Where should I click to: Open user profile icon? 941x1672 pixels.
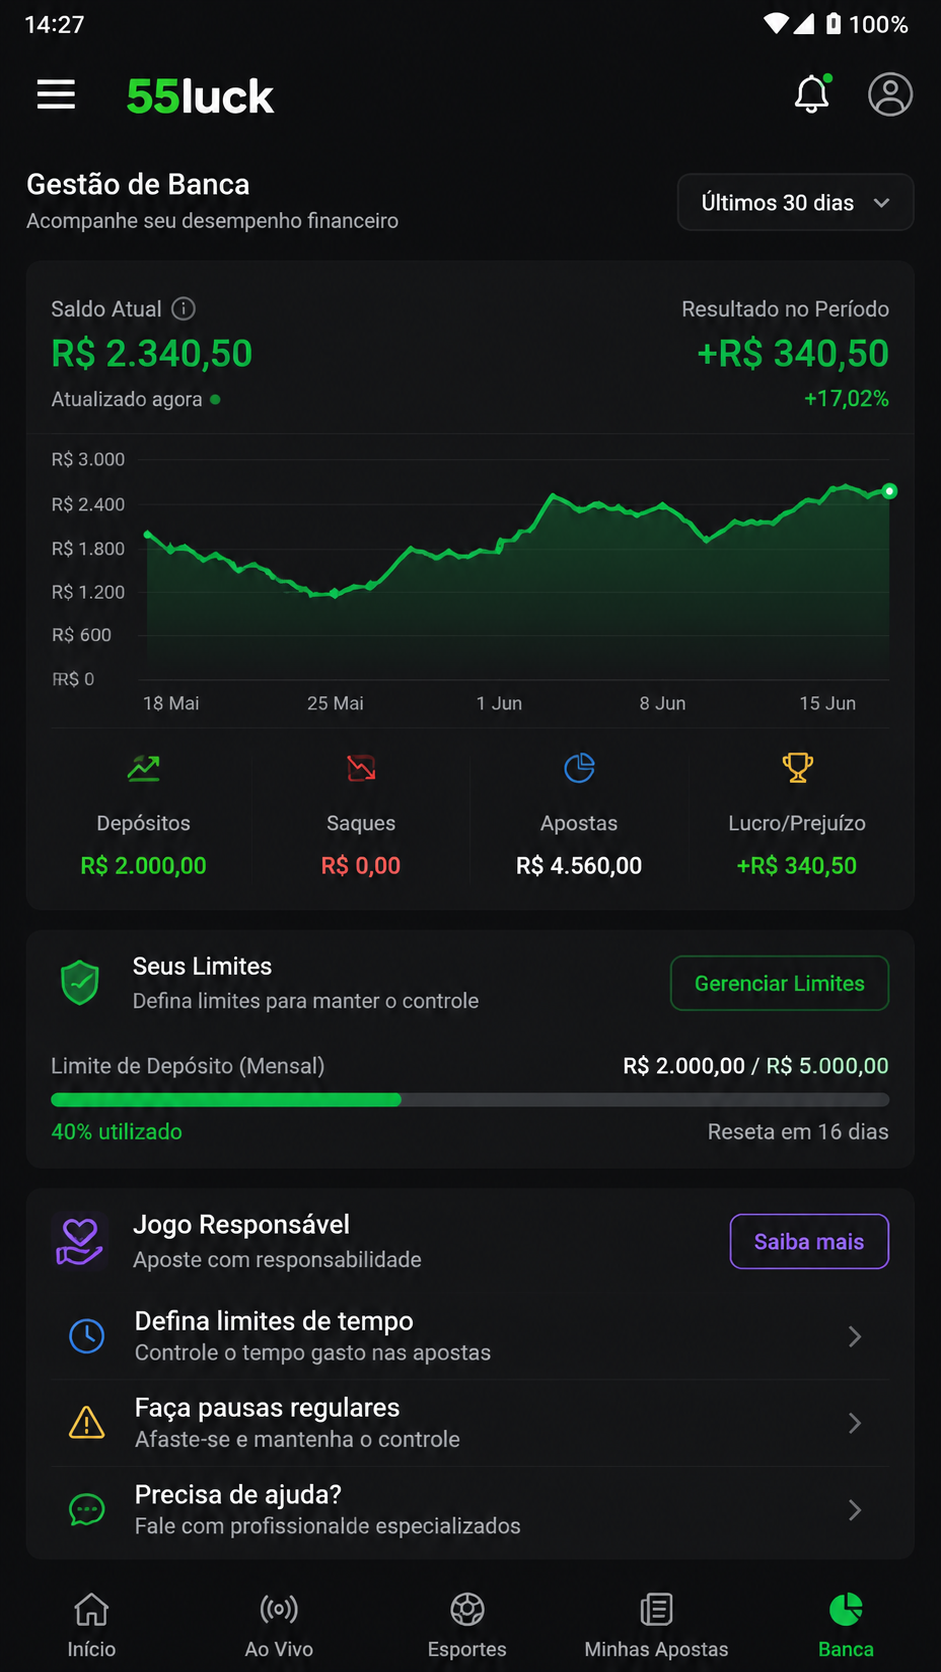tap(890, 95)
